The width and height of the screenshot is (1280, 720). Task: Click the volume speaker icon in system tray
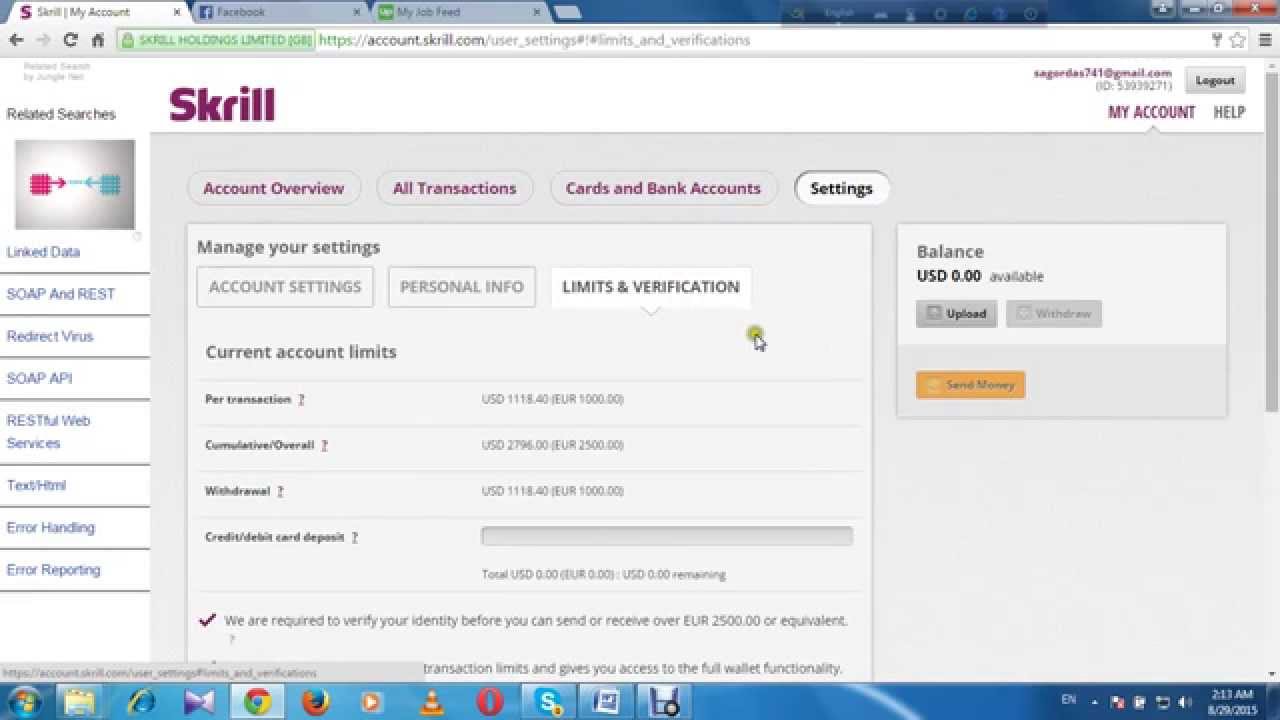pyautogui.click(x=1185, y=702)
